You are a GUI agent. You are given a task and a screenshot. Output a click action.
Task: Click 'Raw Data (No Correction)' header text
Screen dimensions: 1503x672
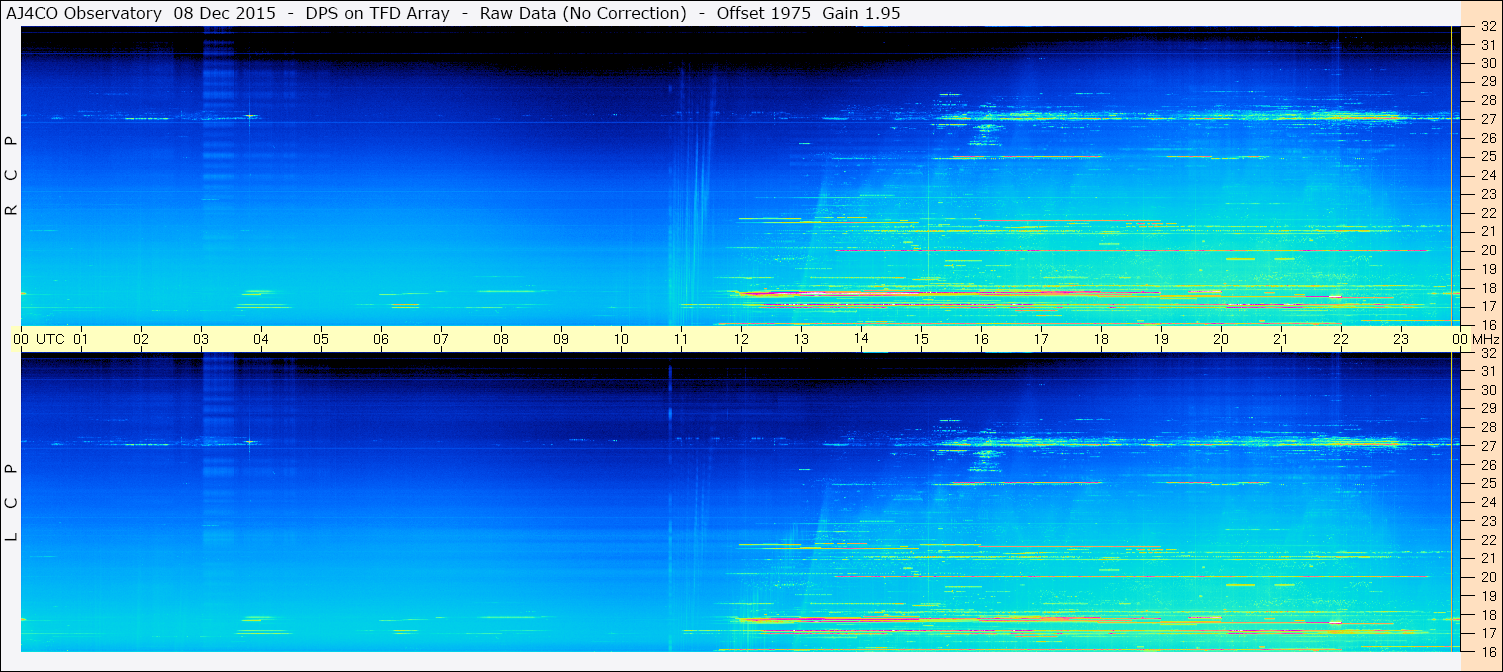coord(583,13)
